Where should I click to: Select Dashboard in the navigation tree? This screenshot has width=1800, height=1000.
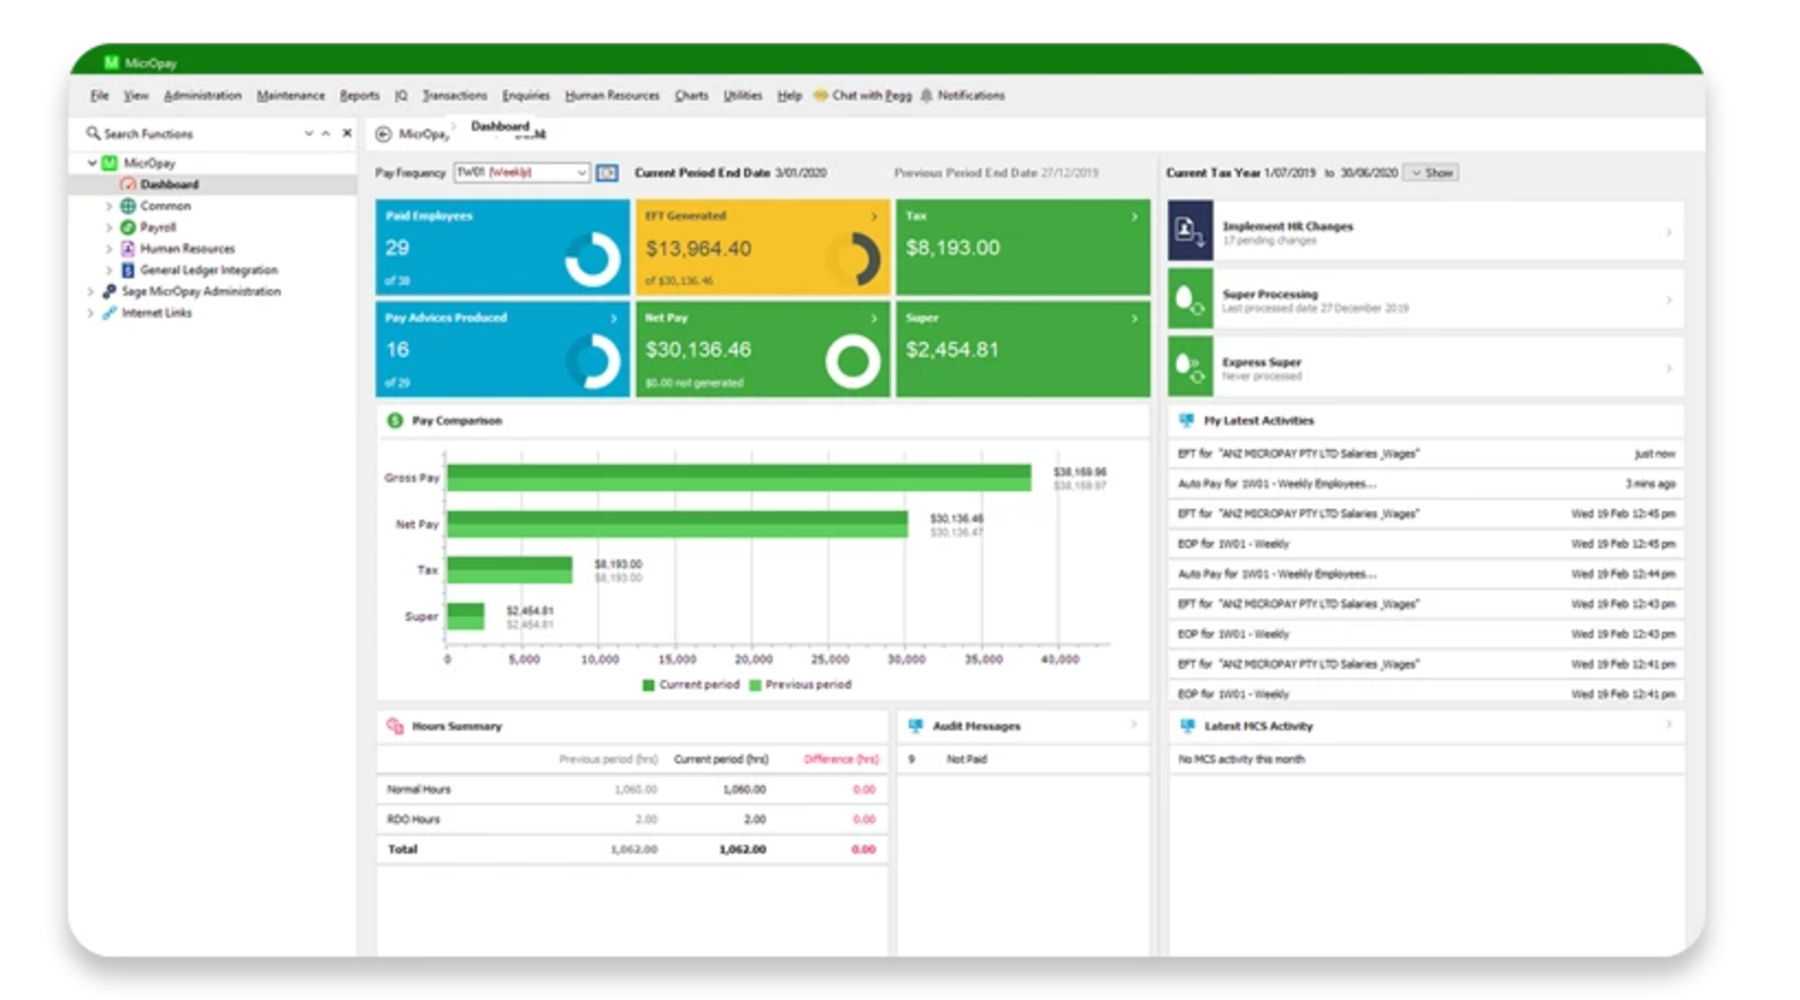[x=169, y=184]
